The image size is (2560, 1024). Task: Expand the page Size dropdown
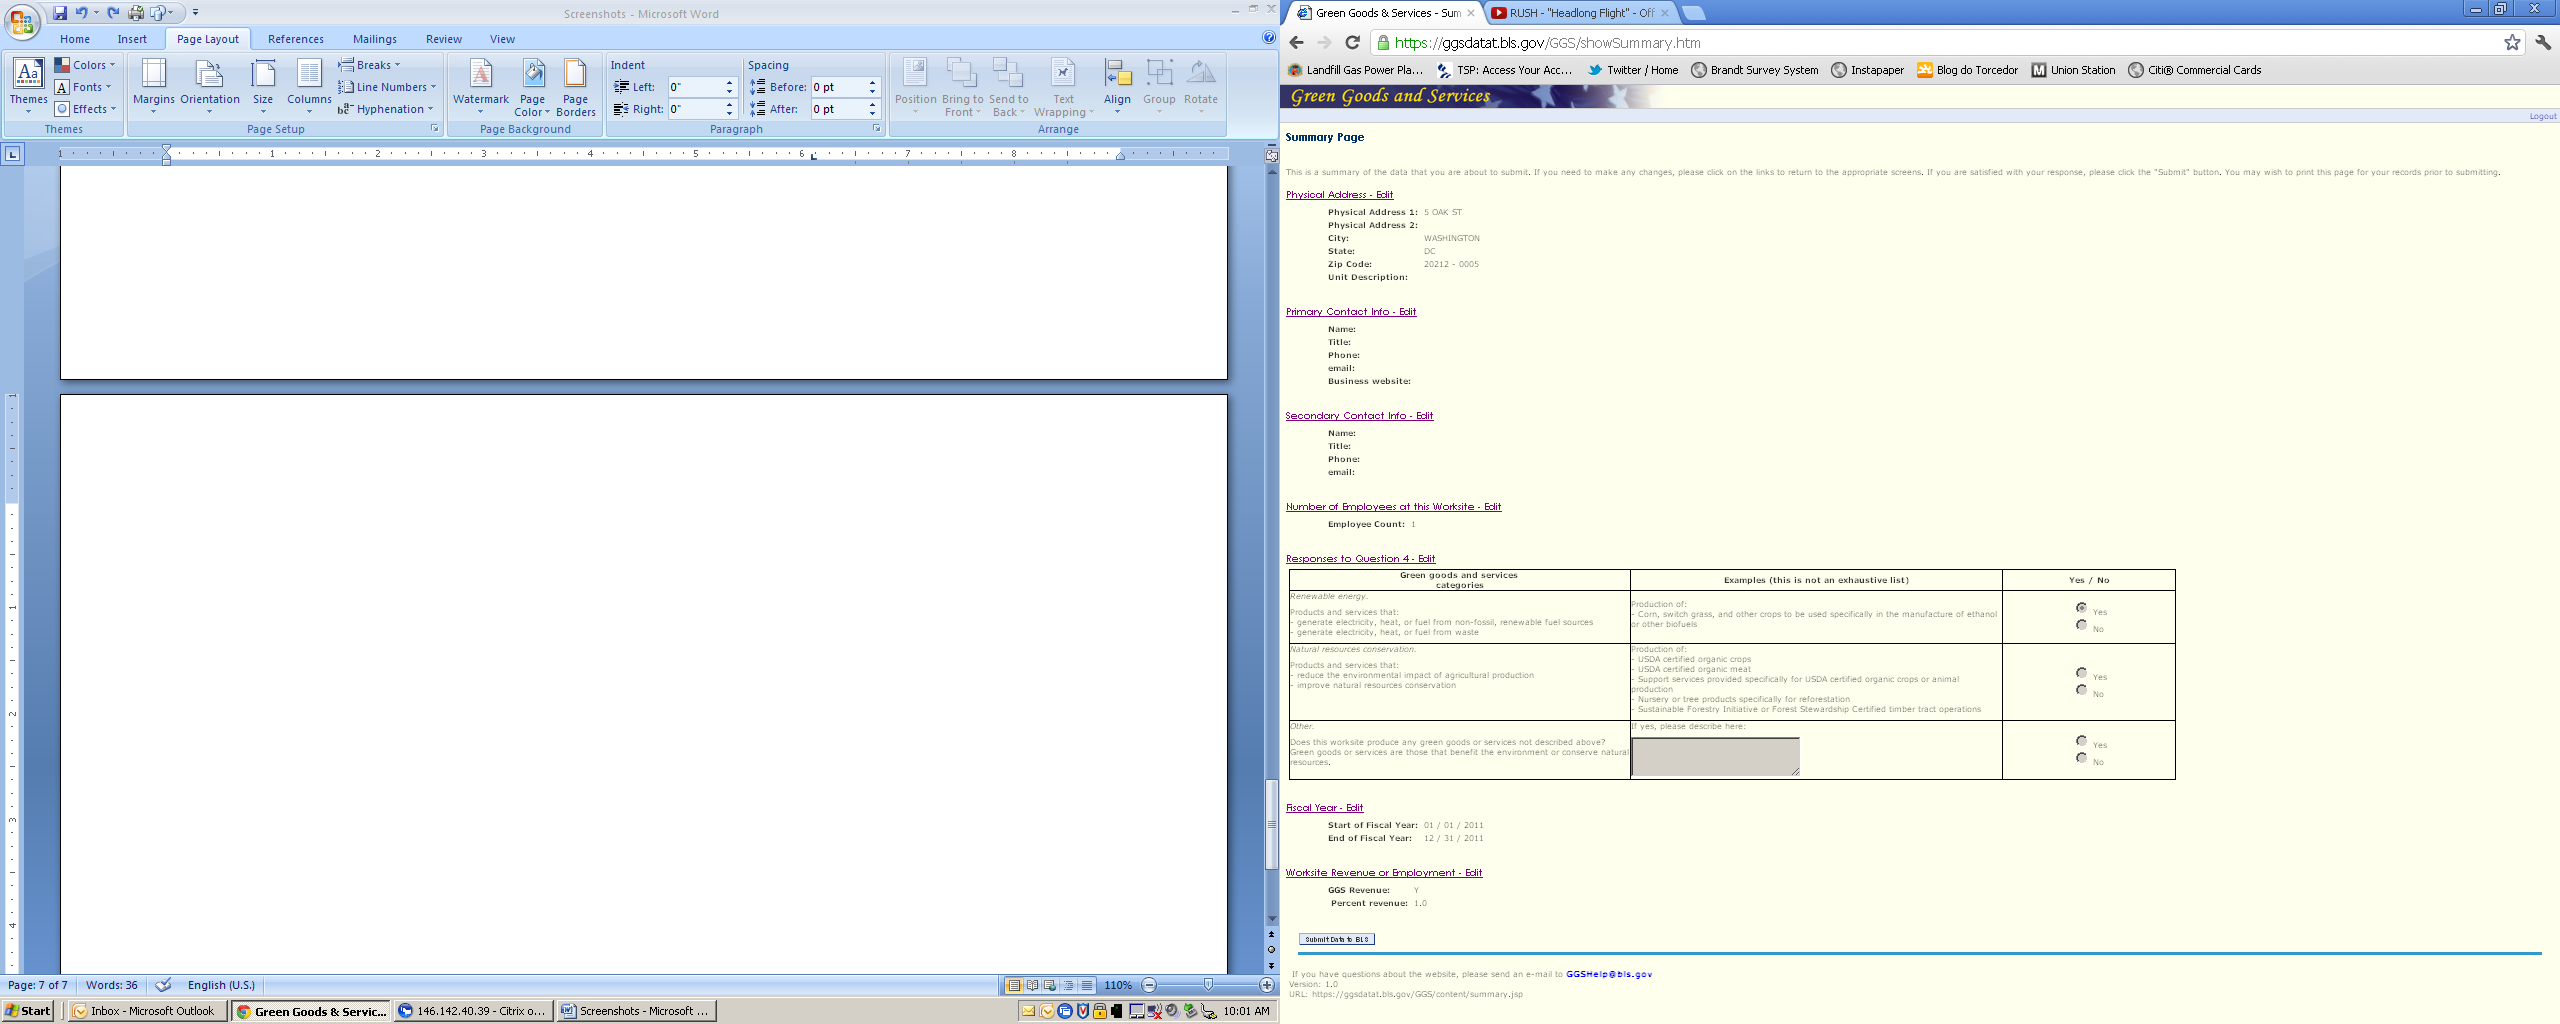[263, 86]
